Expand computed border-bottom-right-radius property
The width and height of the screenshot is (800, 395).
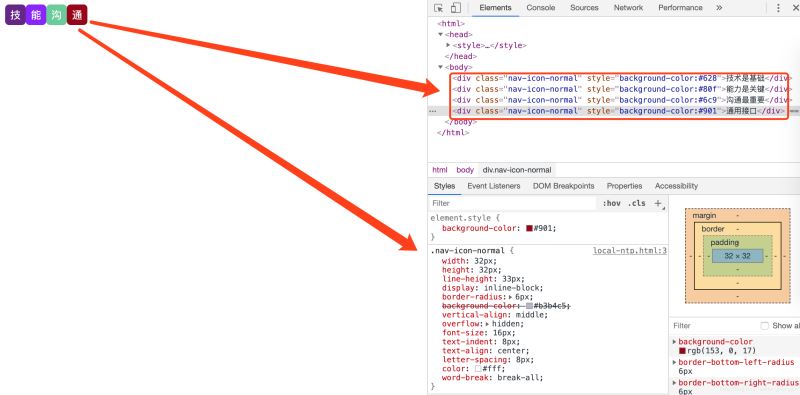[675, 382]
